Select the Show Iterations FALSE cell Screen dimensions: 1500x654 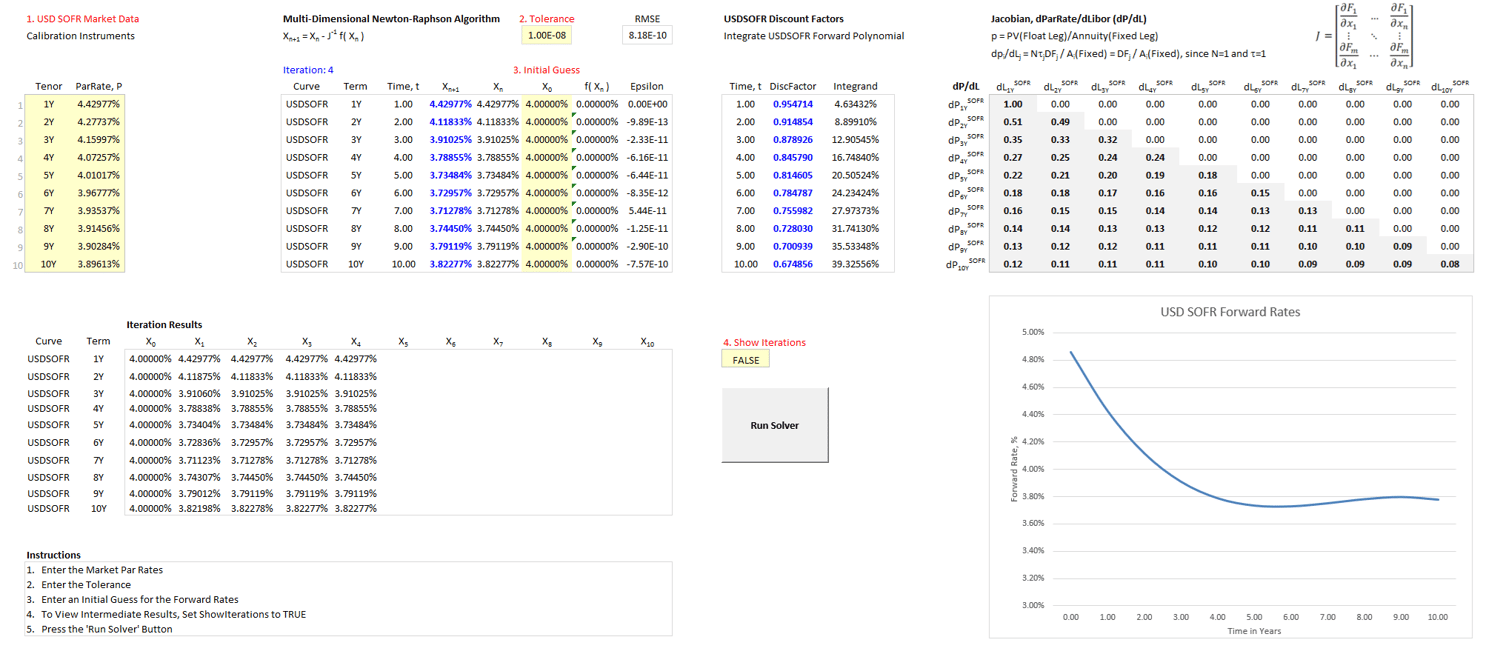pyautogui.click(x=746, y=360)
